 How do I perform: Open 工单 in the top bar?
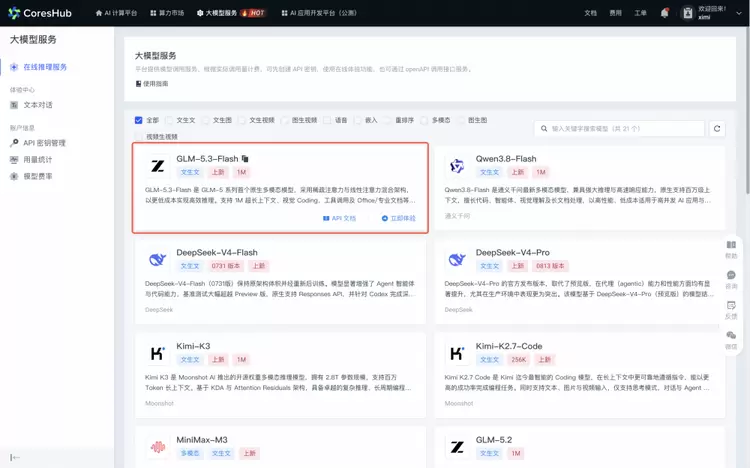640,13
